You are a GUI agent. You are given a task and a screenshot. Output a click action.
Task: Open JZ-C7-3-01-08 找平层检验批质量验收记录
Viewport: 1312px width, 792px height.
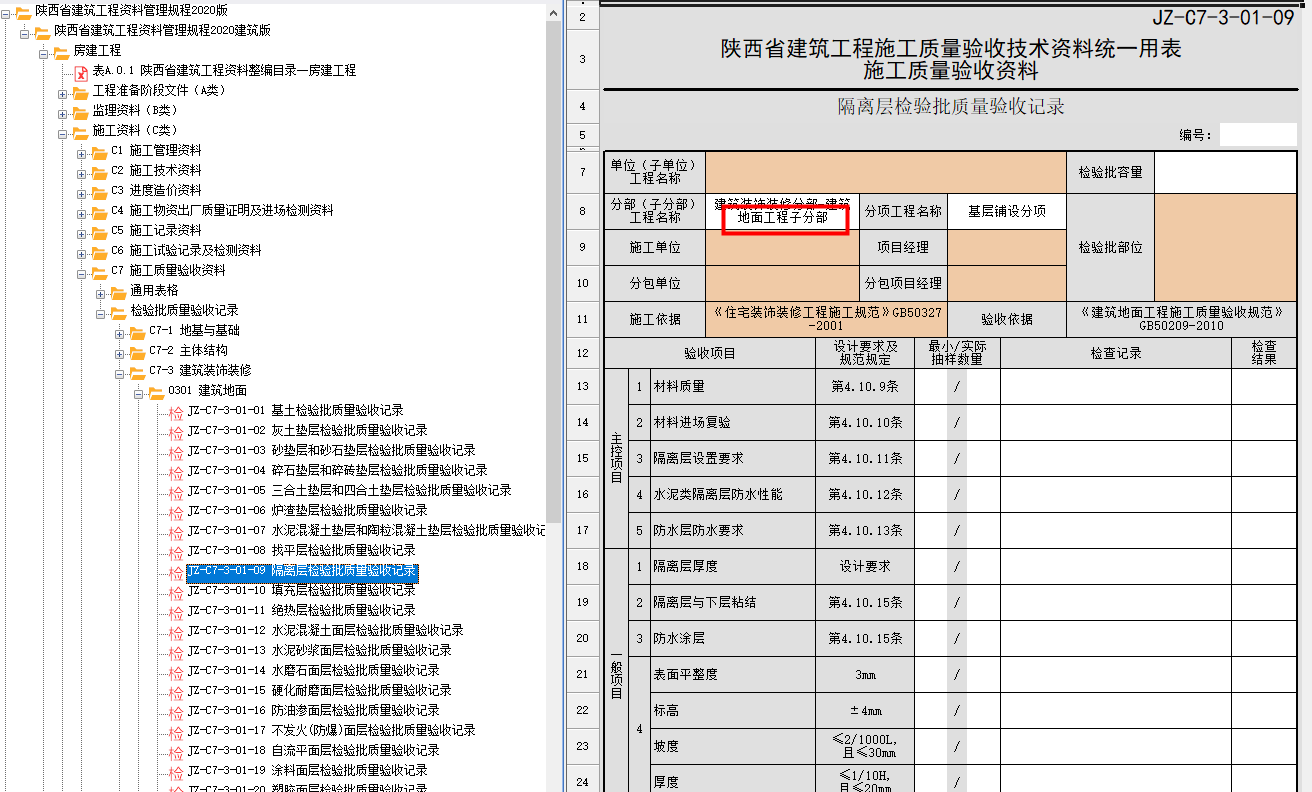(x=301, y=550)
